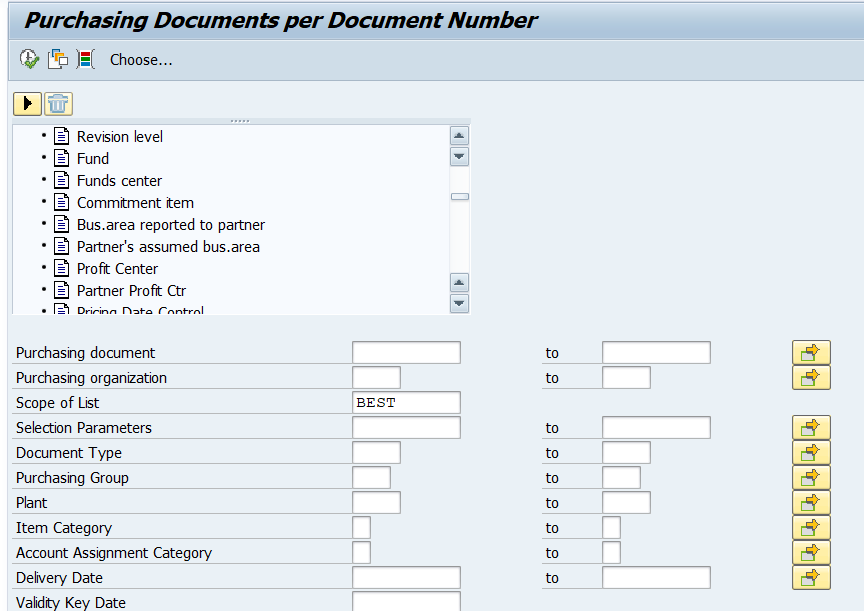Viewport: 864px width, 611px height.
Task: Click the Execute clock icon
Action: [x=29, y=60]
